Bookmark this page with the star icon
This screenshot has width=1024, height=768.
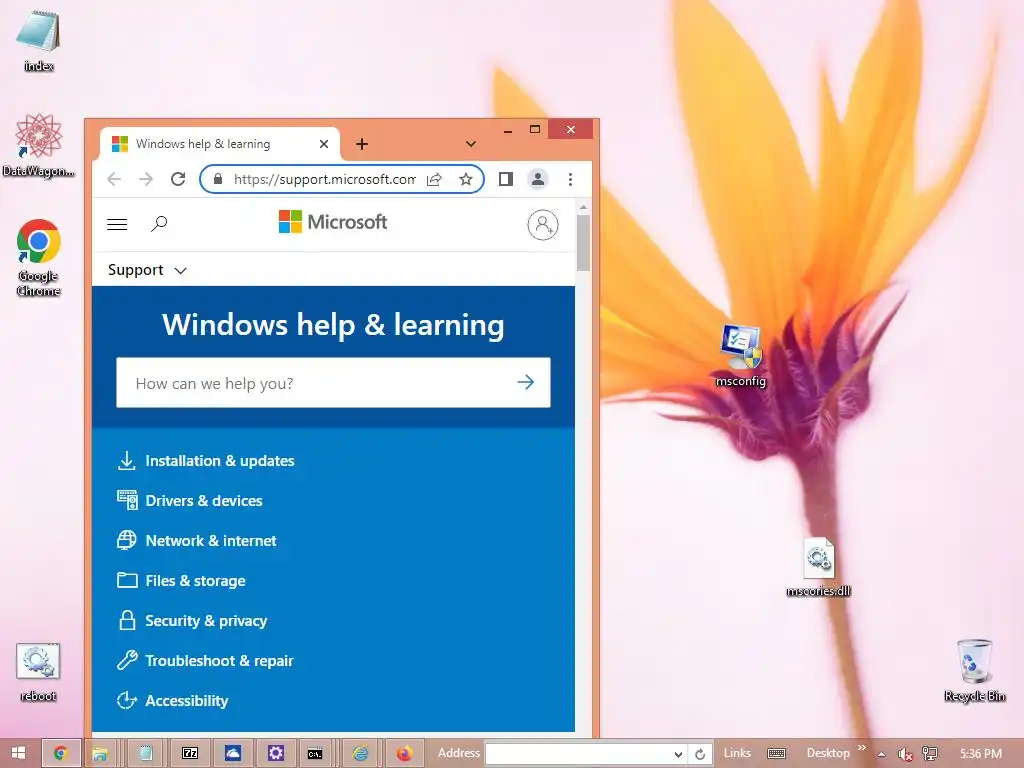click(x=466, y=179)
